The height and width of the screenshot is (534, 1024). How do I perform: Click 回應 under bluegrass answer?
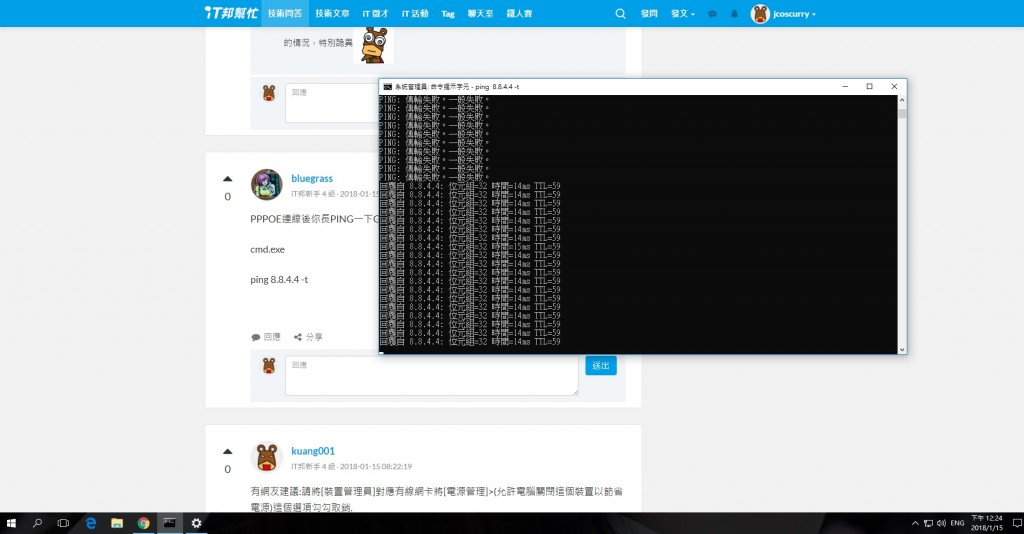pyautogui.click(x=266, y=337)
